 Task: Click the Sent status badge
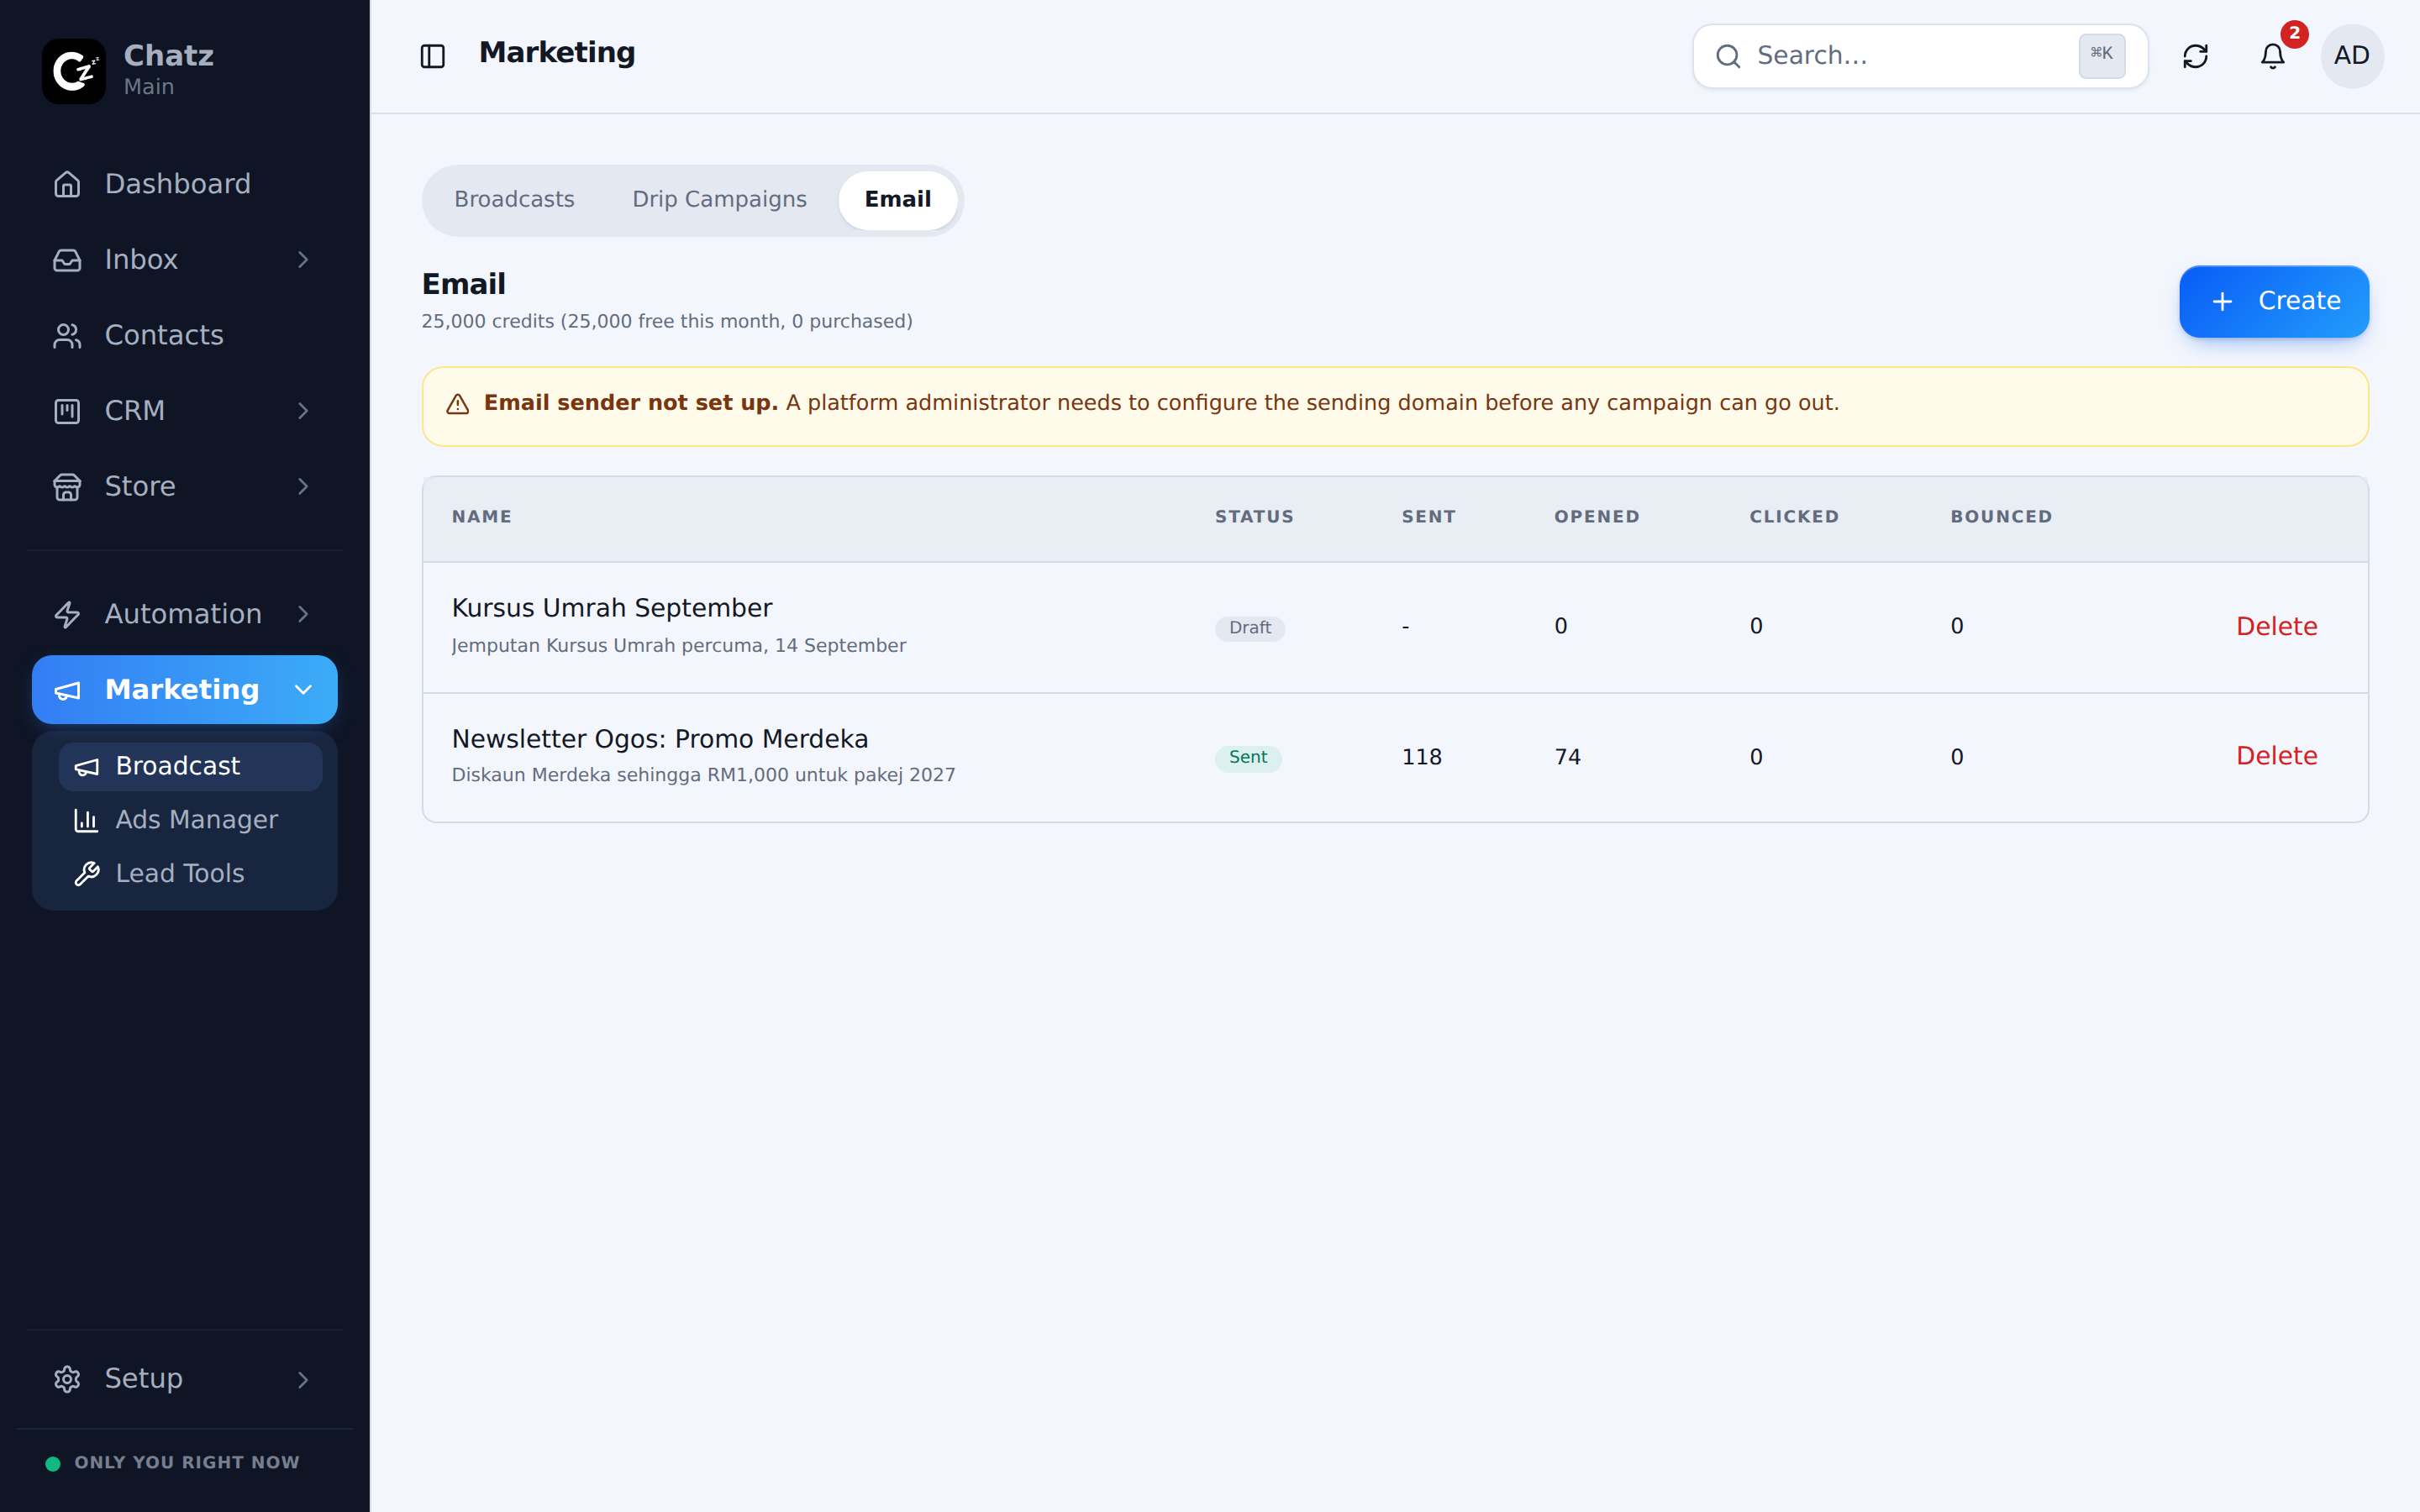[x=1248, y=758]
